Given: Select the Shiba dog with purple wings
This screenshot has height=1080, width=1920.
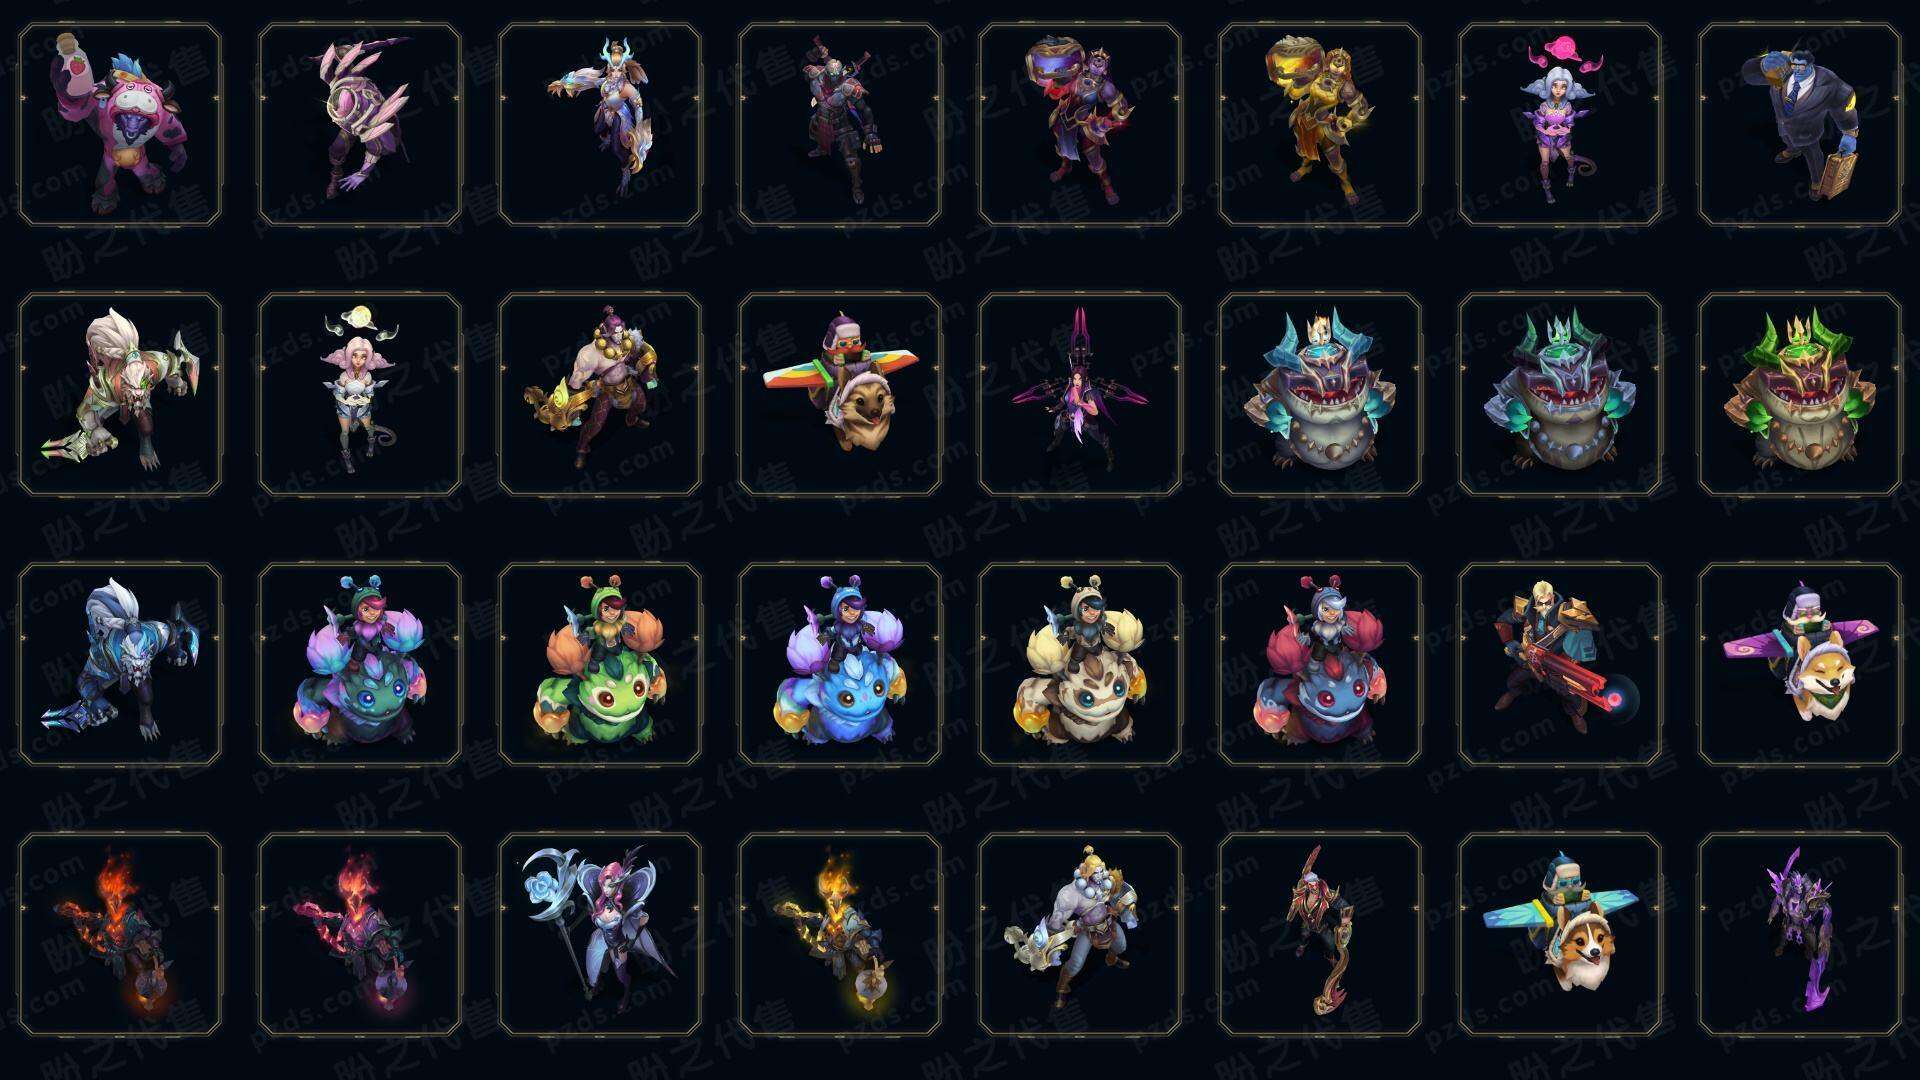Looking at the screenshot, I should pyautogui.click(x=1800, y=664).
